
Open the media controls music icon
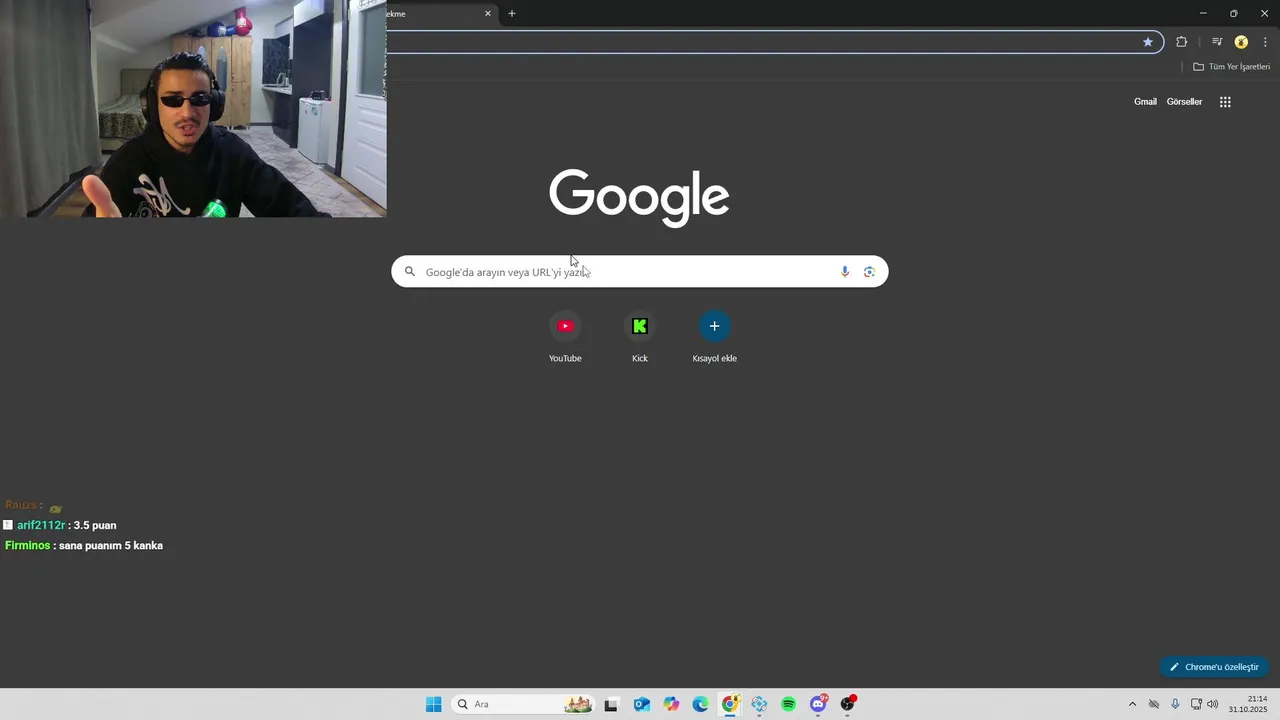coord(1217,42)
